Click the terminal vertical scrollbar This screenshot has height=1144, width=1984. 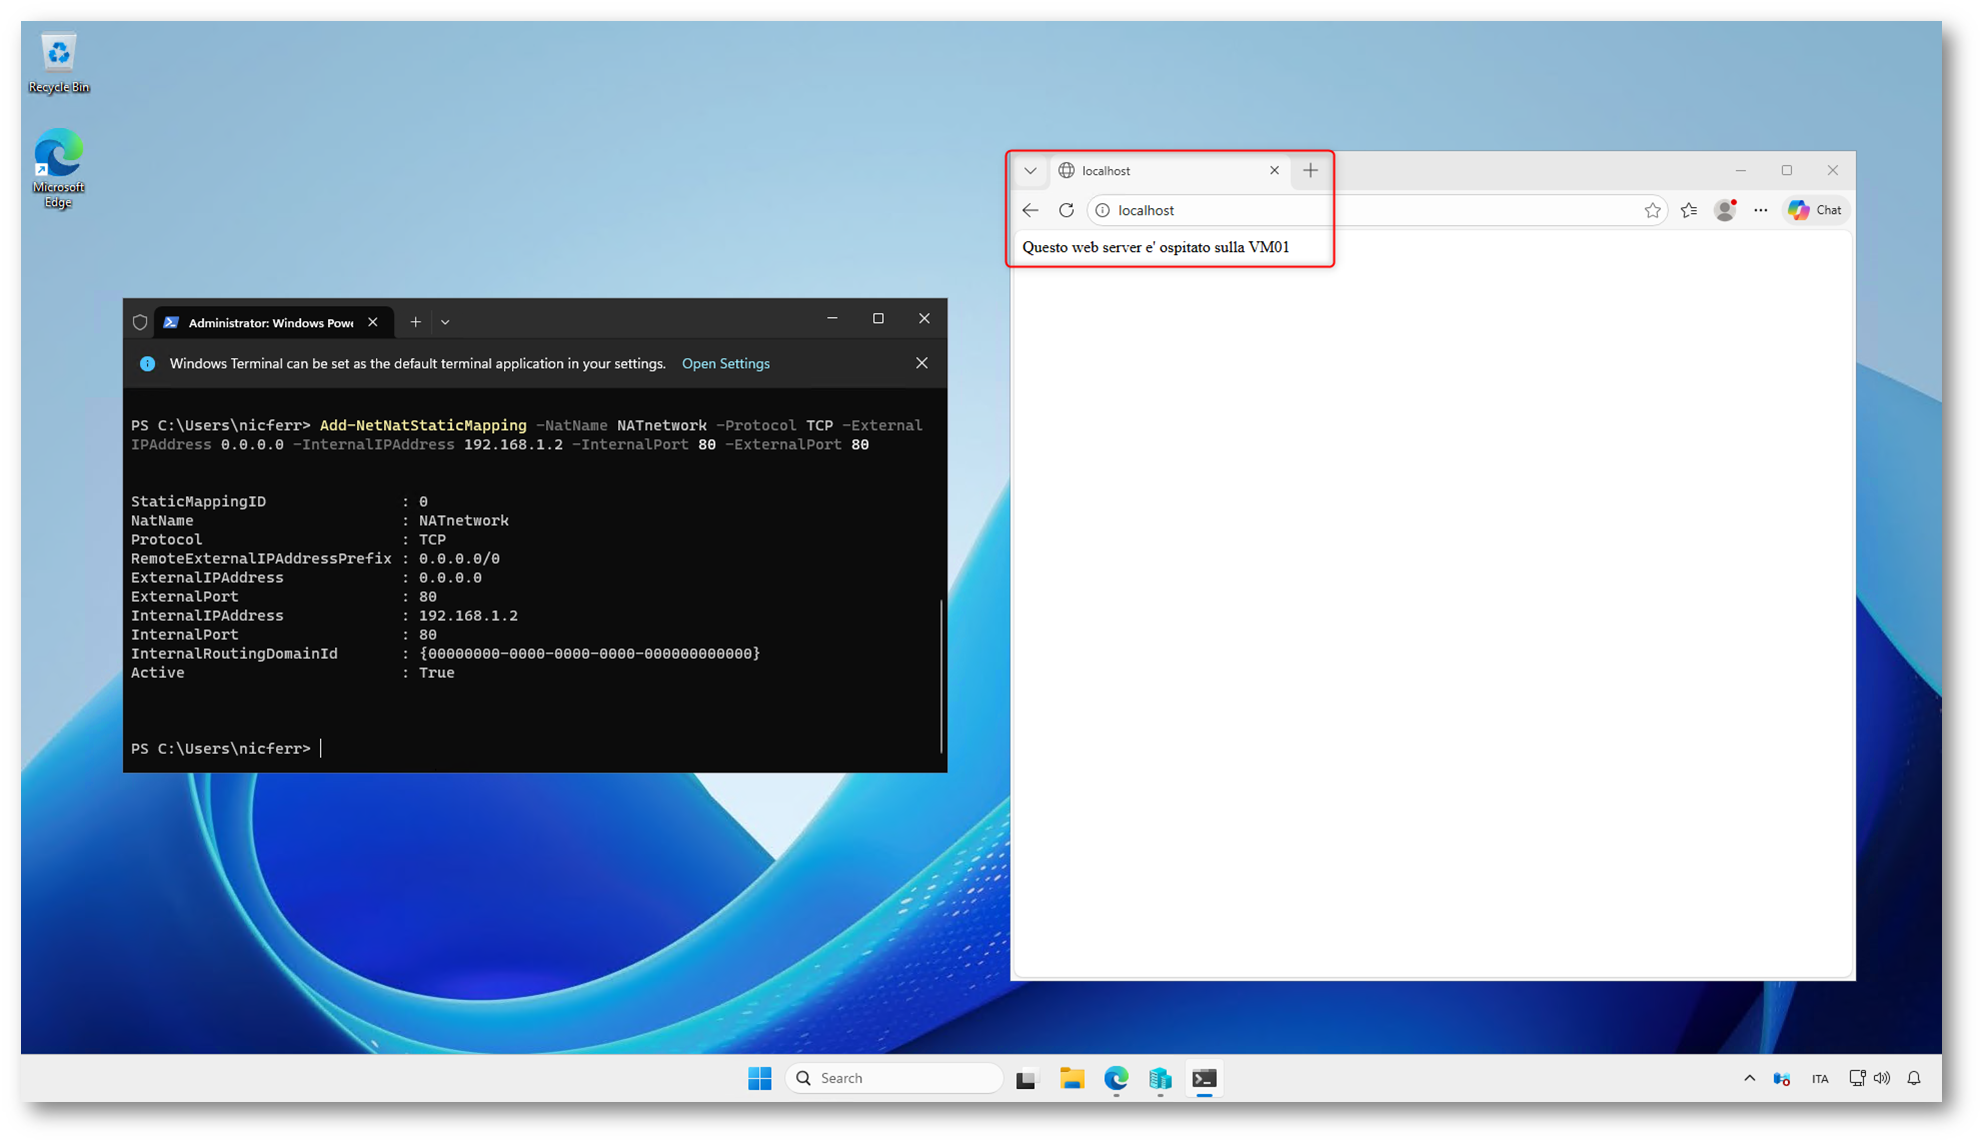click(941, 675)
